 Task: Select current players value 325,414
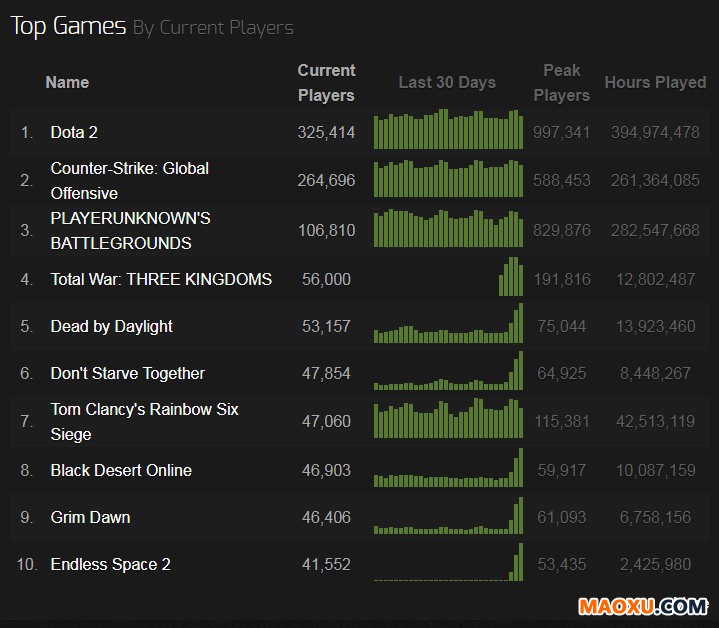pos(326,132)
